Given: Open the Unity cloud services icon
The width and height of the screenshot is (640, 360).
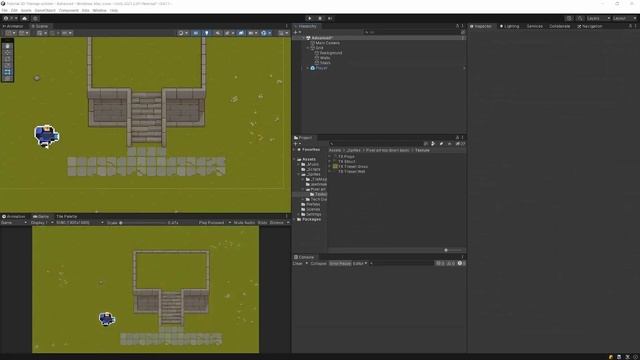Looking at the screenshot, I should click(x=25, y=18).
